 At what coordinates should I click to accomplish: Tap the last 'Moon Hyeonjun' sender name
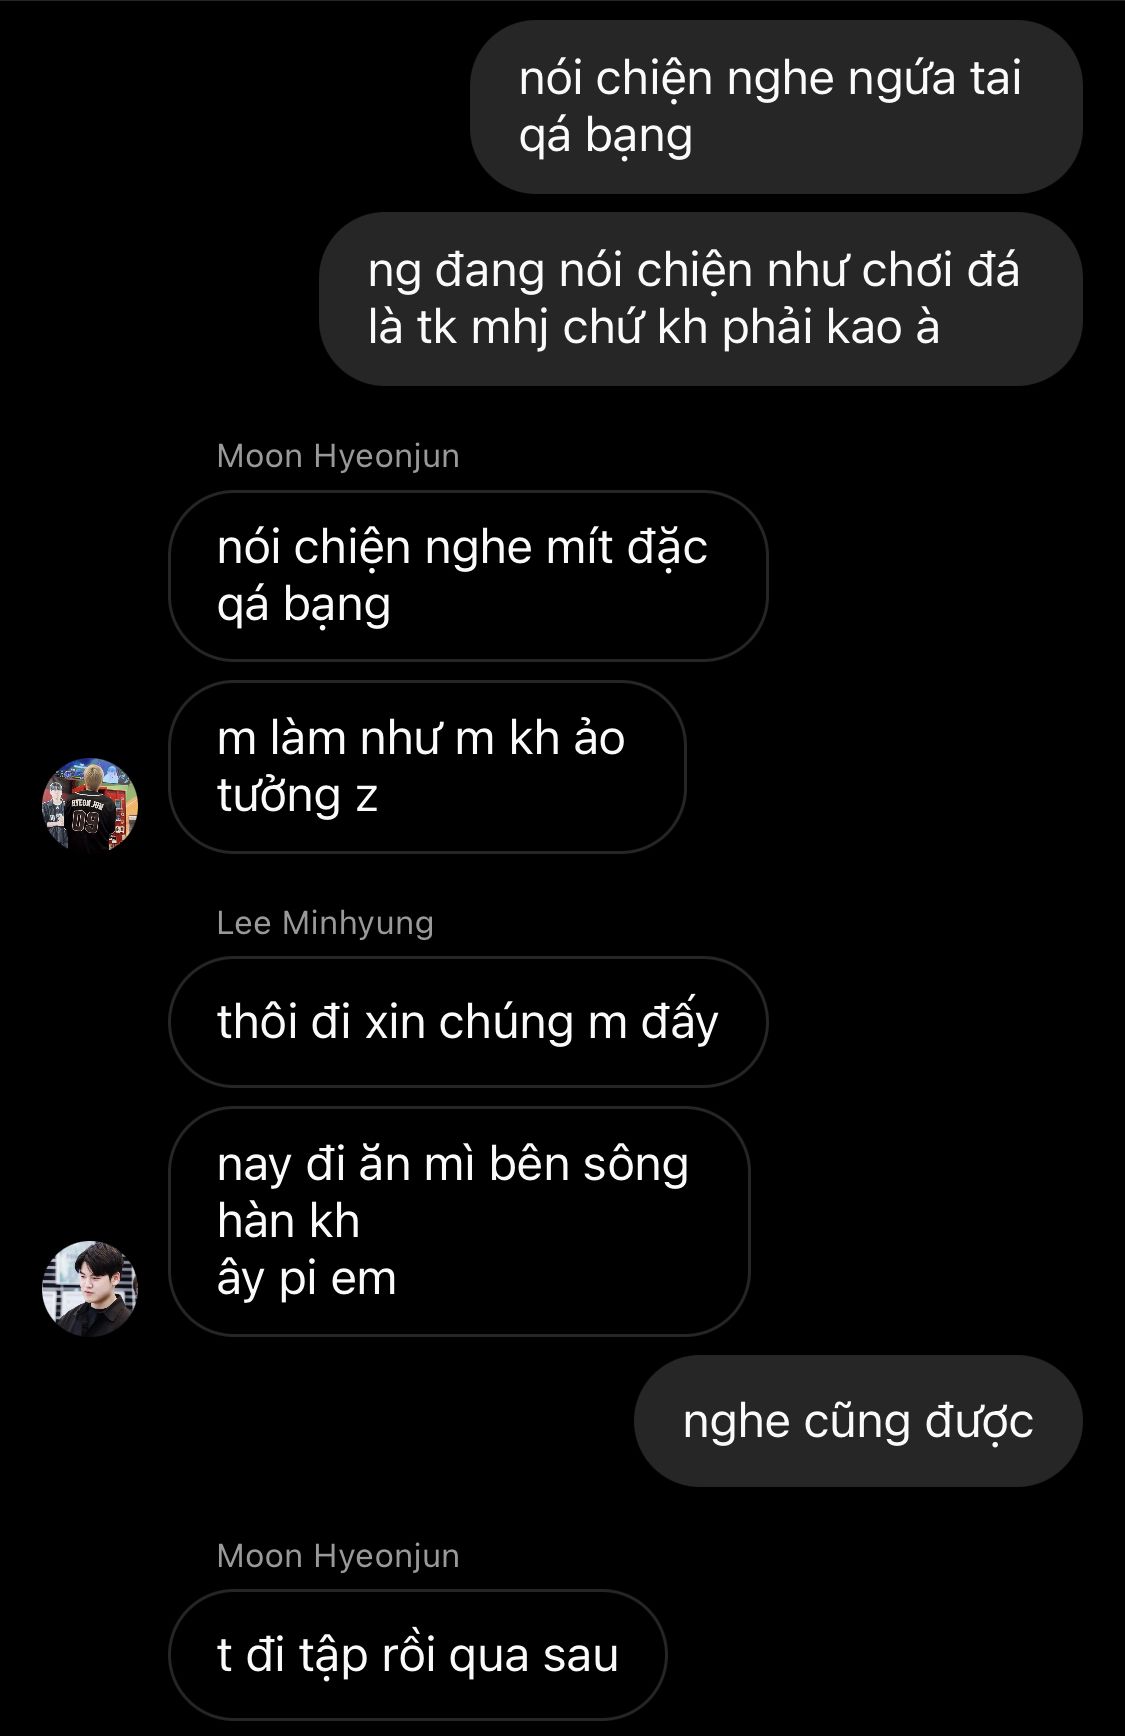tap(338, 1556)
